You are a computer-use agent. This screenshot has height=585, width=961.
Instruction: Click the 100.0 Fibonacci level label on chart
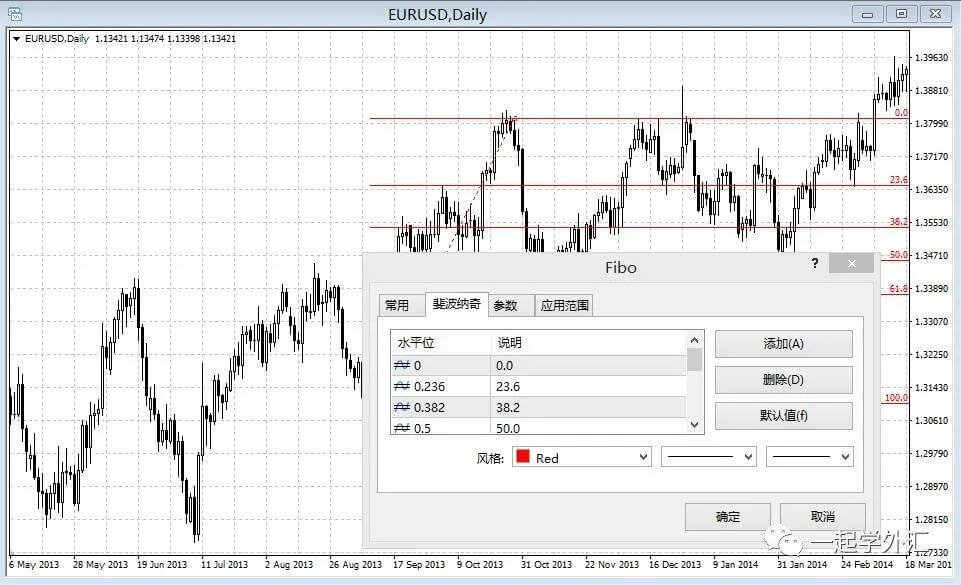(895, 398)
